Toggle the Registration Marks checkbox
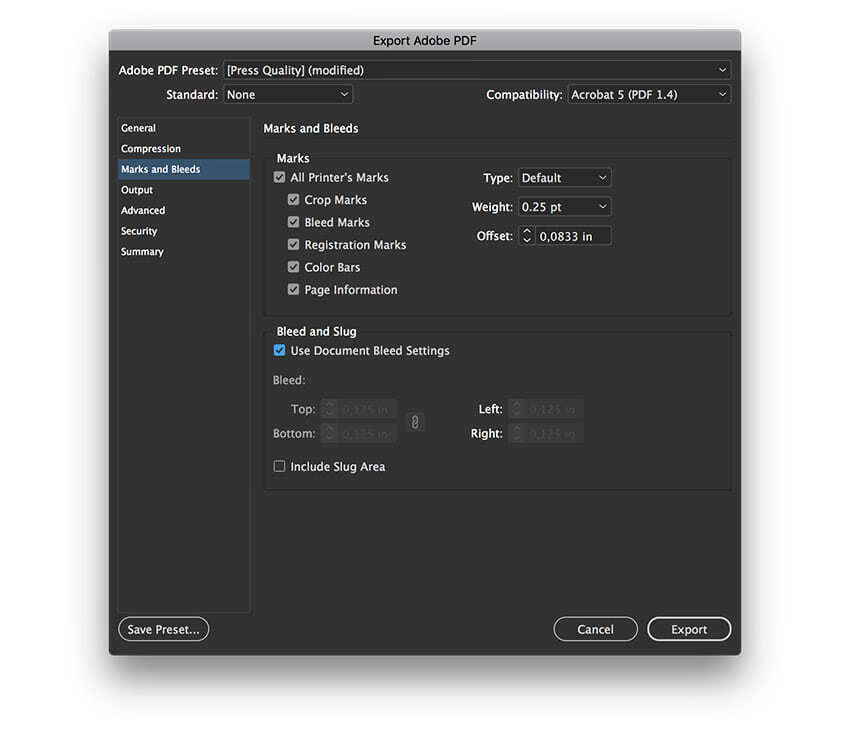Image resolution: width=850 pixels, height=730 pixels. (x=294, y=245)
